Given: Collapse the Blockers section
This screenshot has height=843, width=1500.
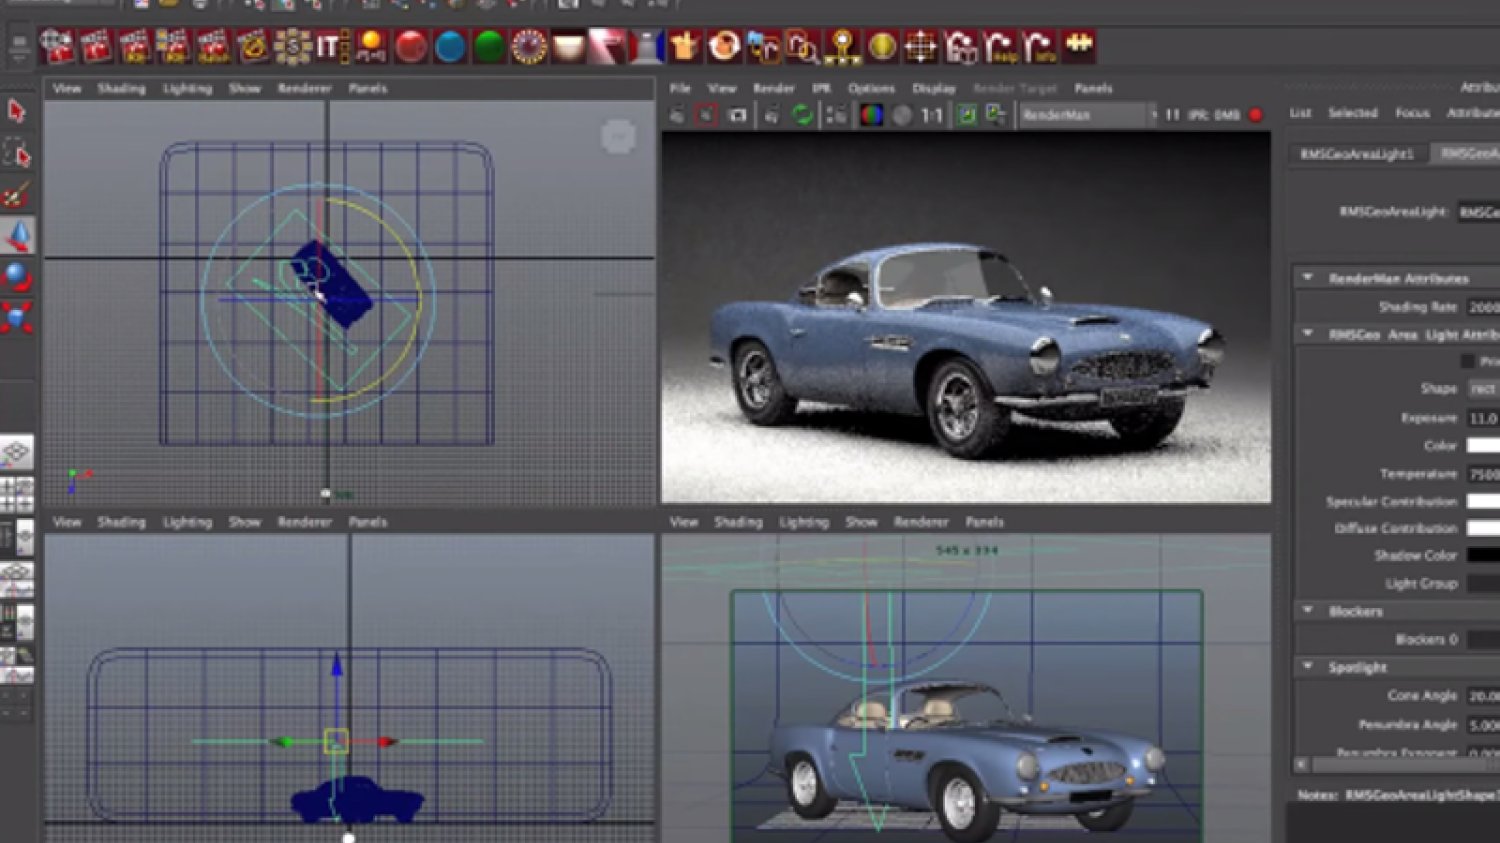Looking at the screenshot, I should point(1308,610).
